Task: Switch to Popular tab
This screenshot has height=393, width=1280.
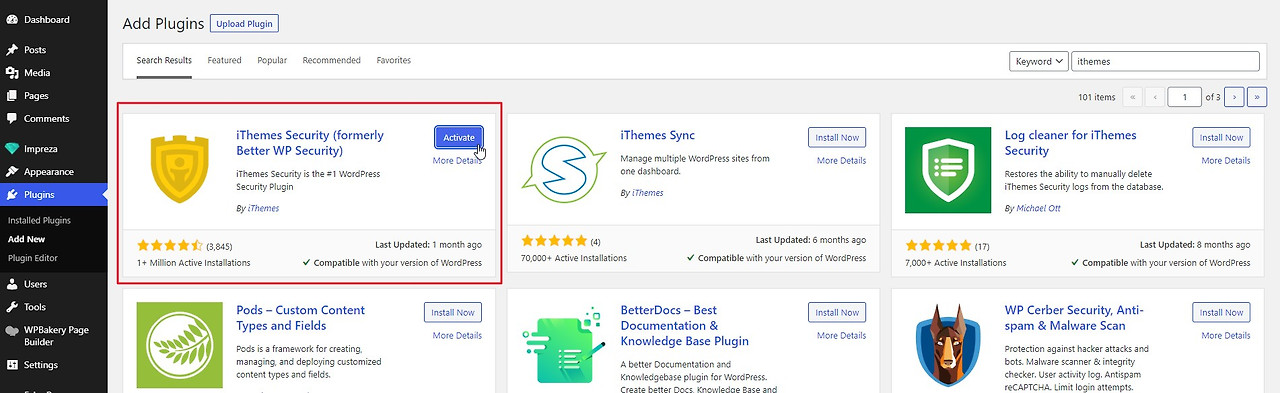Action: click(x=272, y=60)
